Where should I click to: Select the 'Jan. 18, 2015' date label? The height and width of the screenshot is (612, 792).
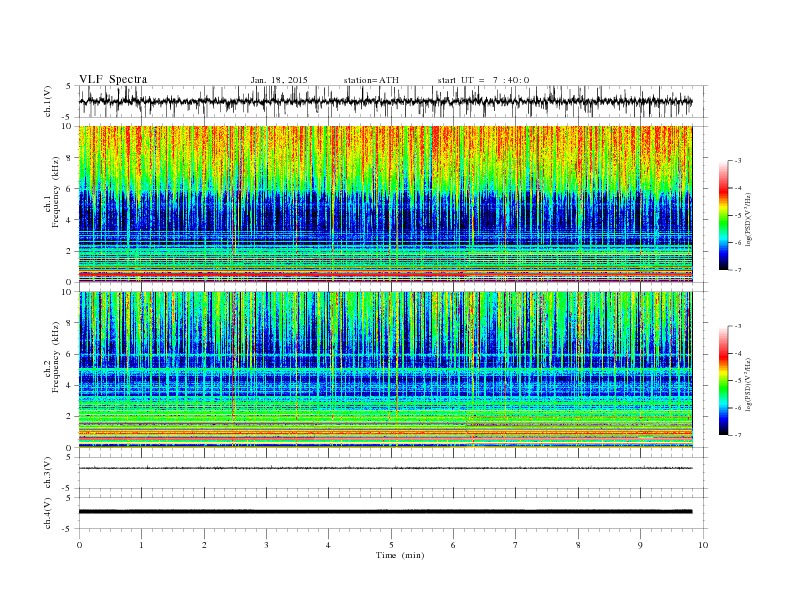[279, 80]
